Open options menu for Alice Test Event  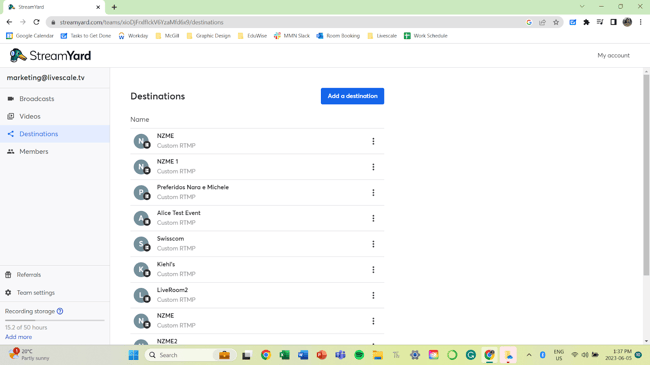tap(373, 218)
